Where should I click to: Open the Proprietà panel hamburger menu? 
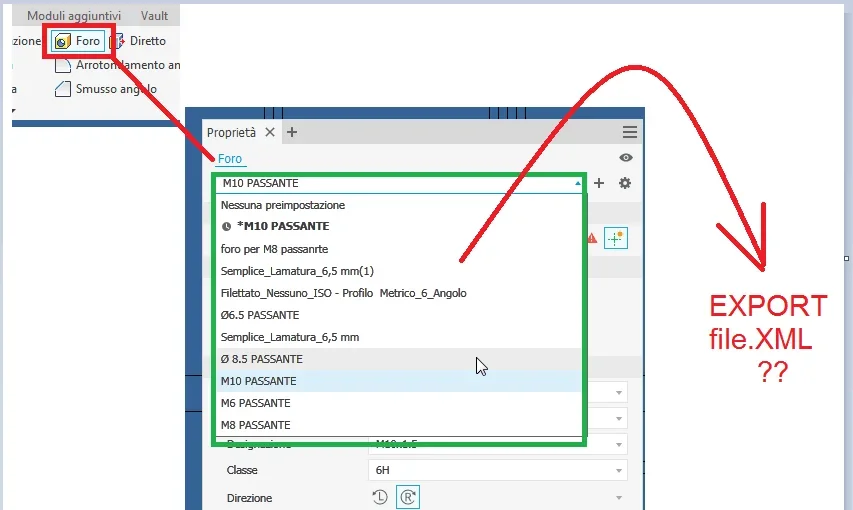(630, 132)
